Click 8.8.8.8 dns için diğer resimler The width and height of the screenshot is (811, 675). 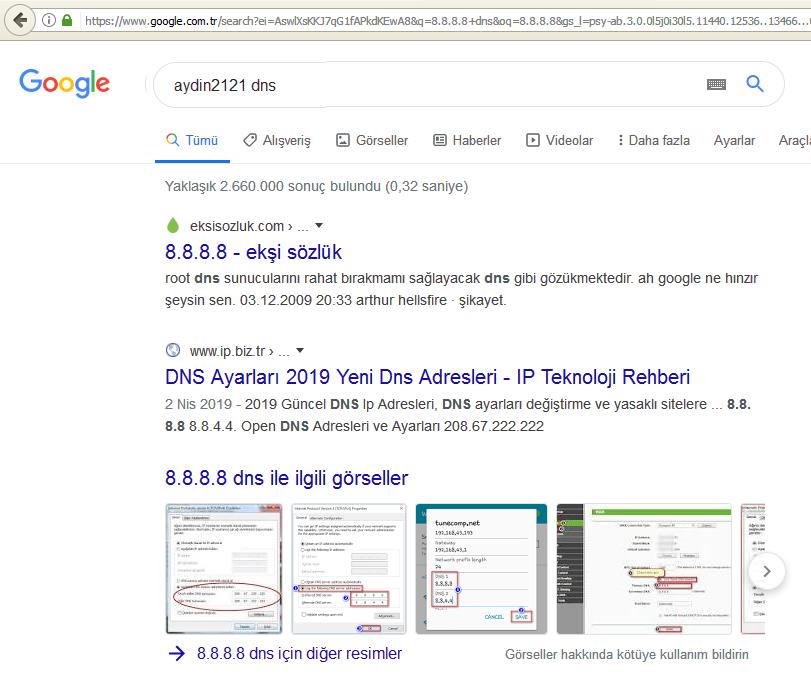(299, 653)
